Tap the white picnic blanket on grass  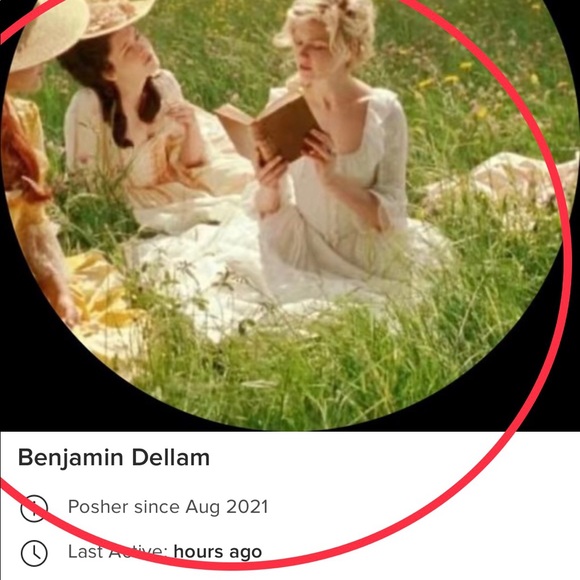tap(229, 274)
